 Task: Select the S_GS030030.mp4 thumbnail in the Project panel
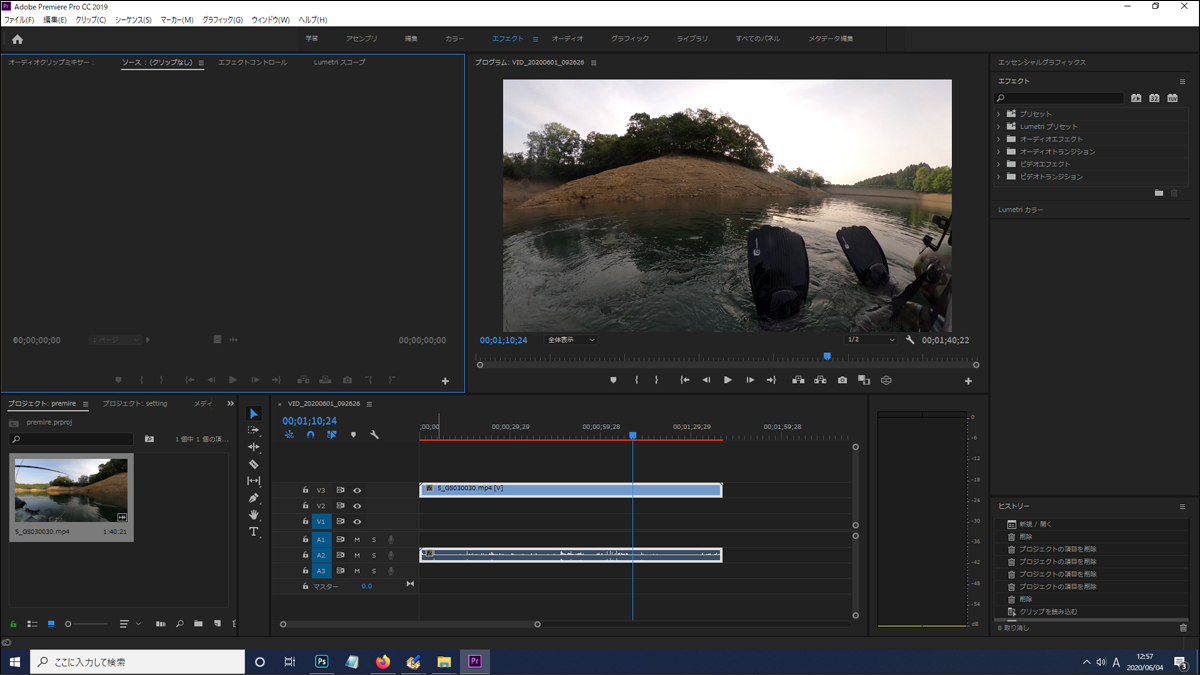[71, 490]
